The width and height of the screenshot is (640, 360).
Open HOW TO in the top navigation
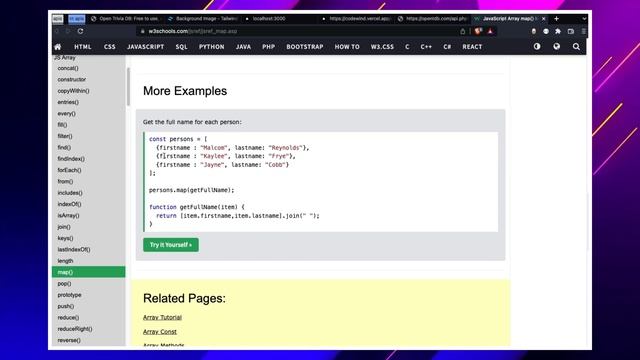click(347, 47)
